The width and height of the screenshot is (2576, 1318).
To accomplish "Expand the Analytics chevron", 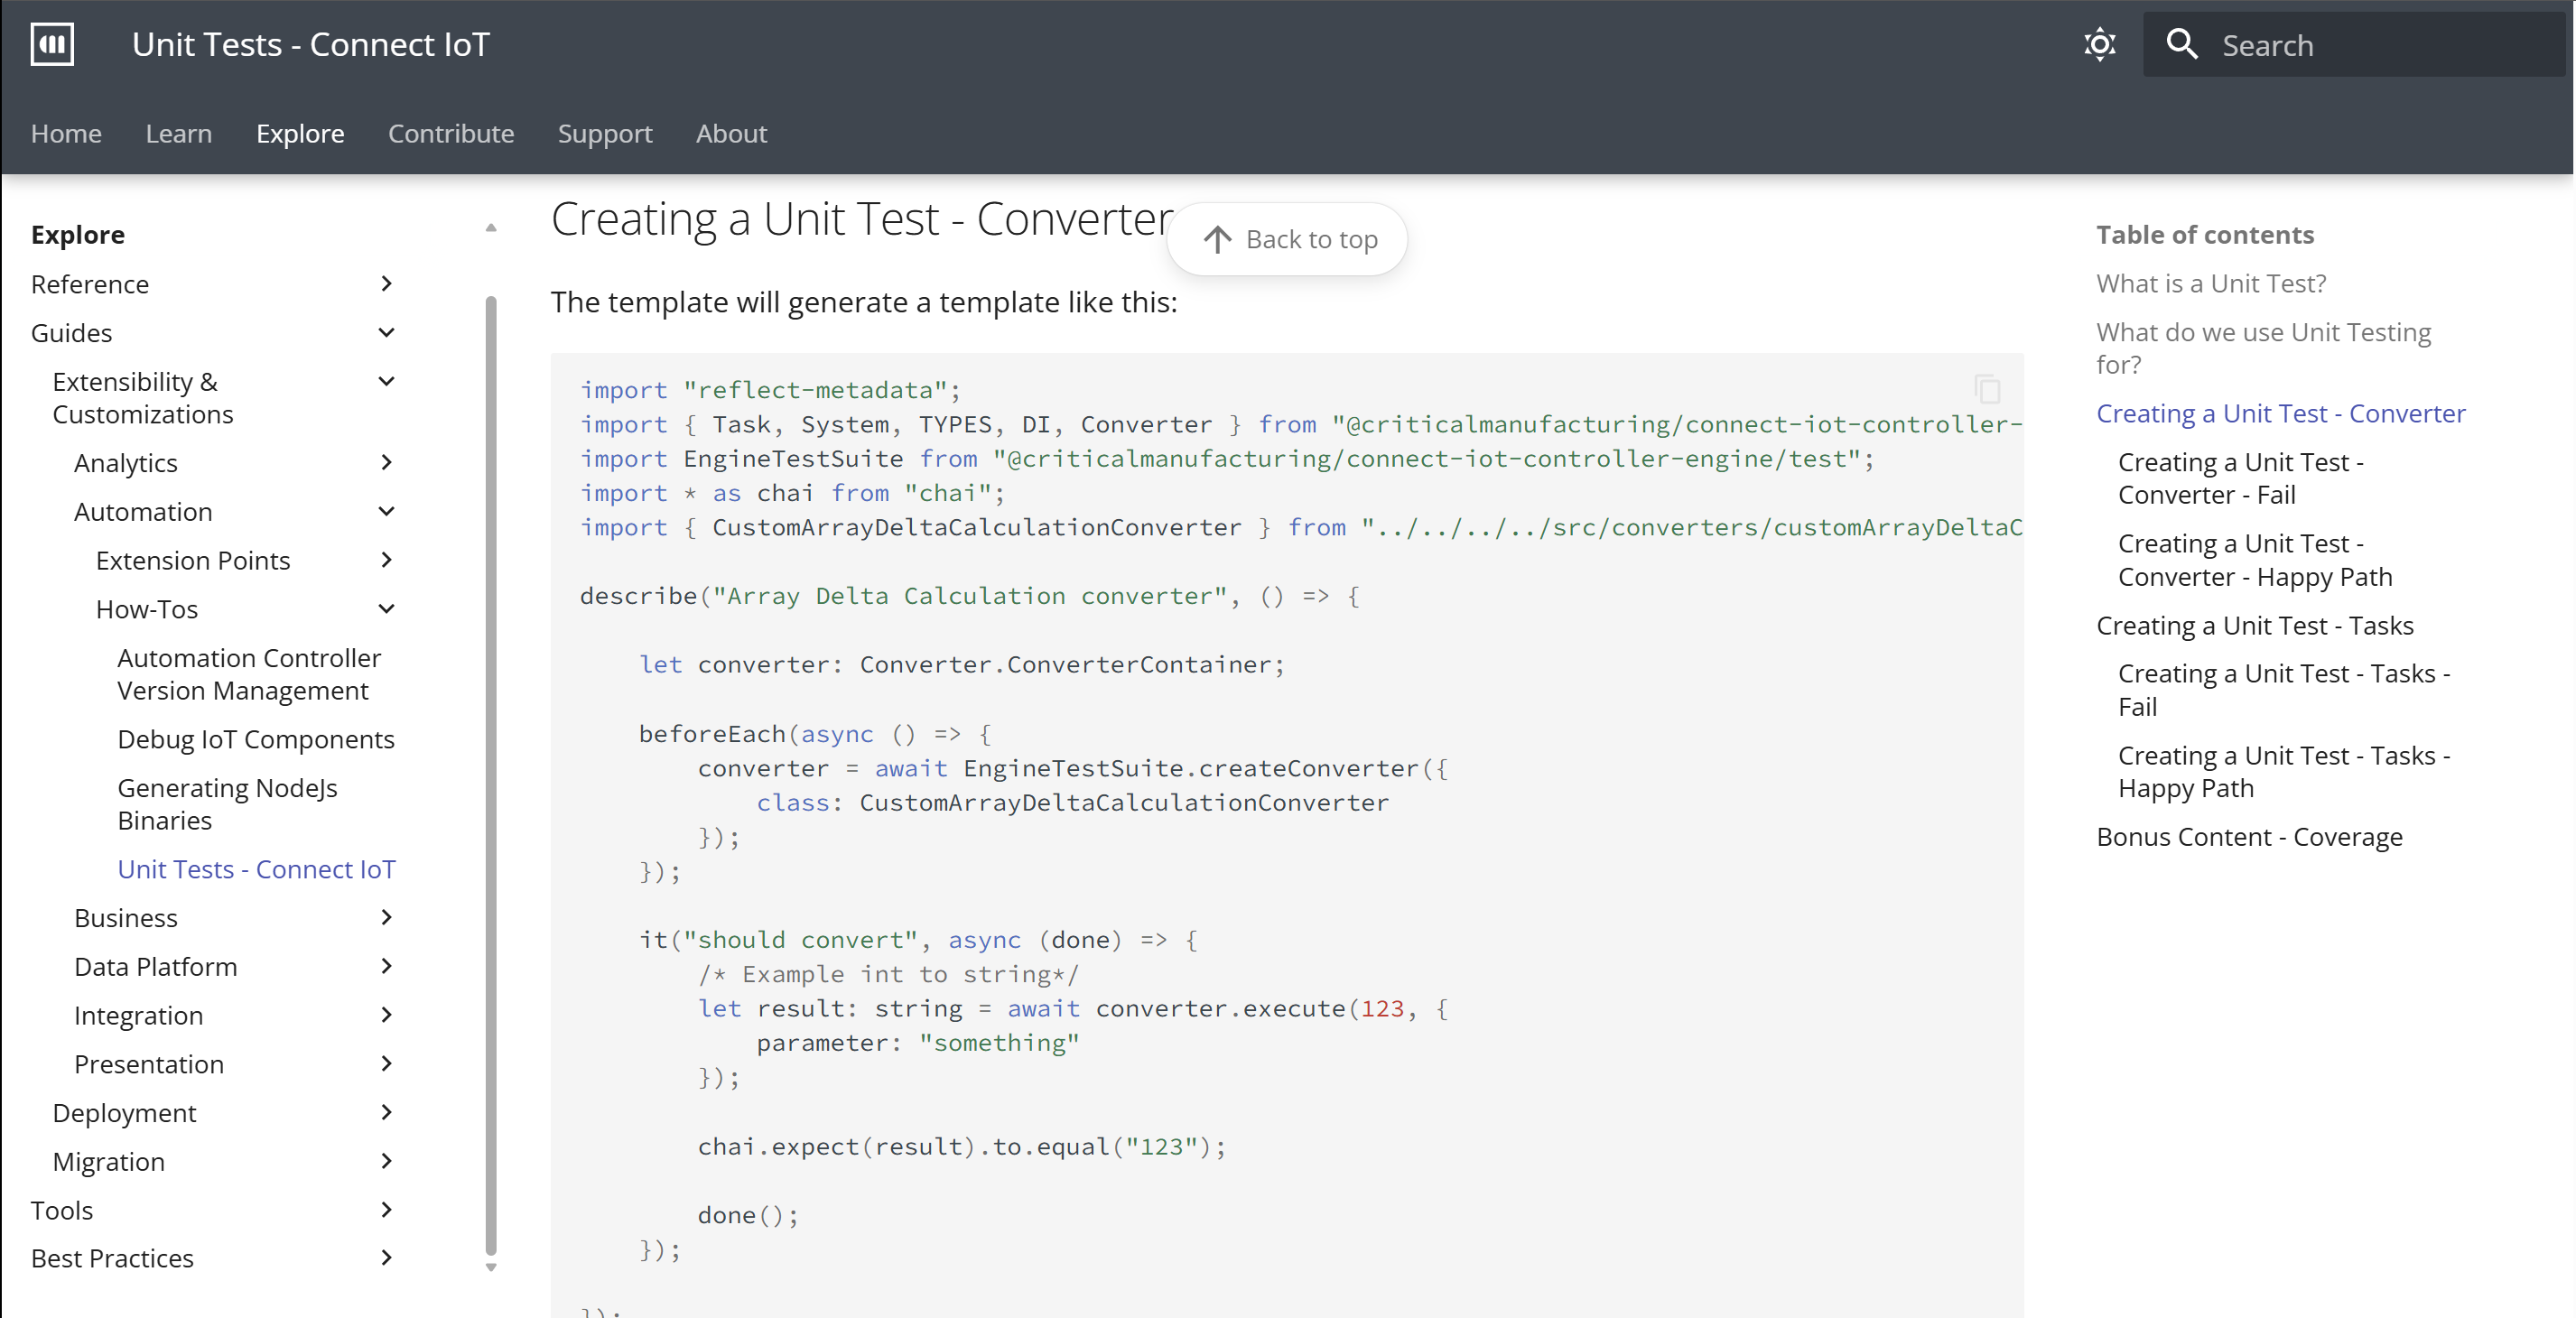I will click(386, 463).
